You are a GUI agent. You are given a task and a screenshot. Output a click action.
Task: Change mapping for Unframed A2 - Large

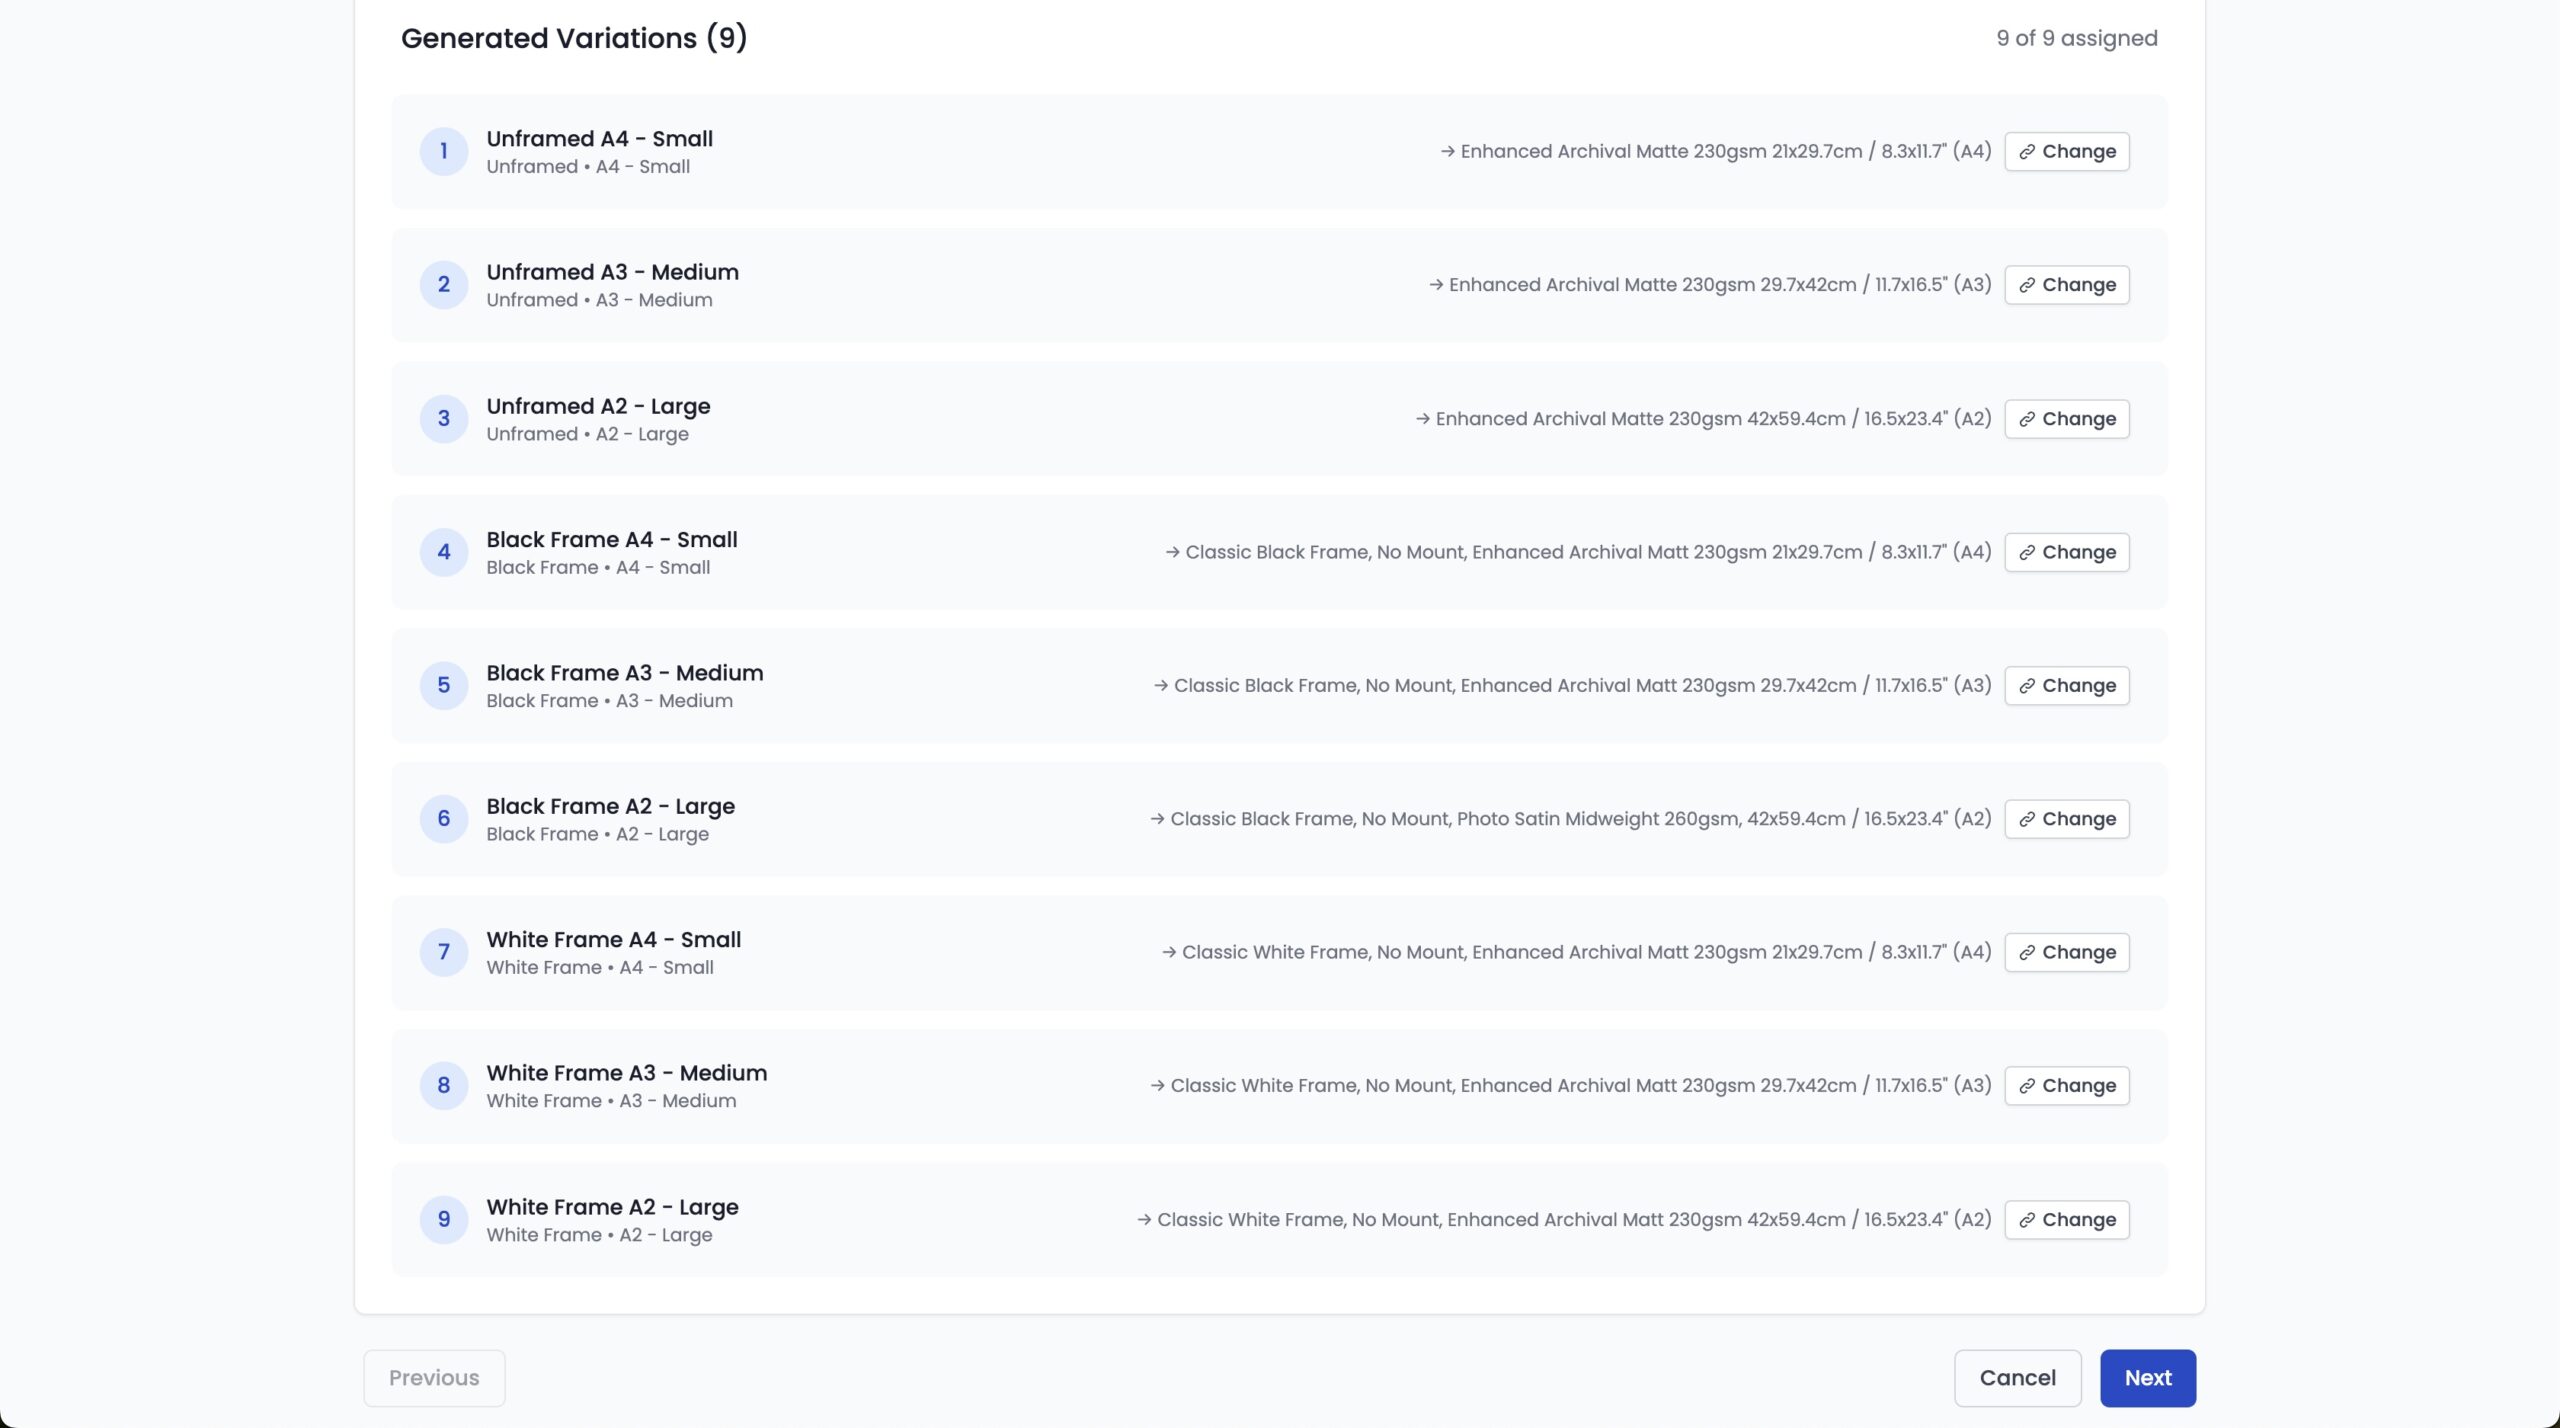2066,419
